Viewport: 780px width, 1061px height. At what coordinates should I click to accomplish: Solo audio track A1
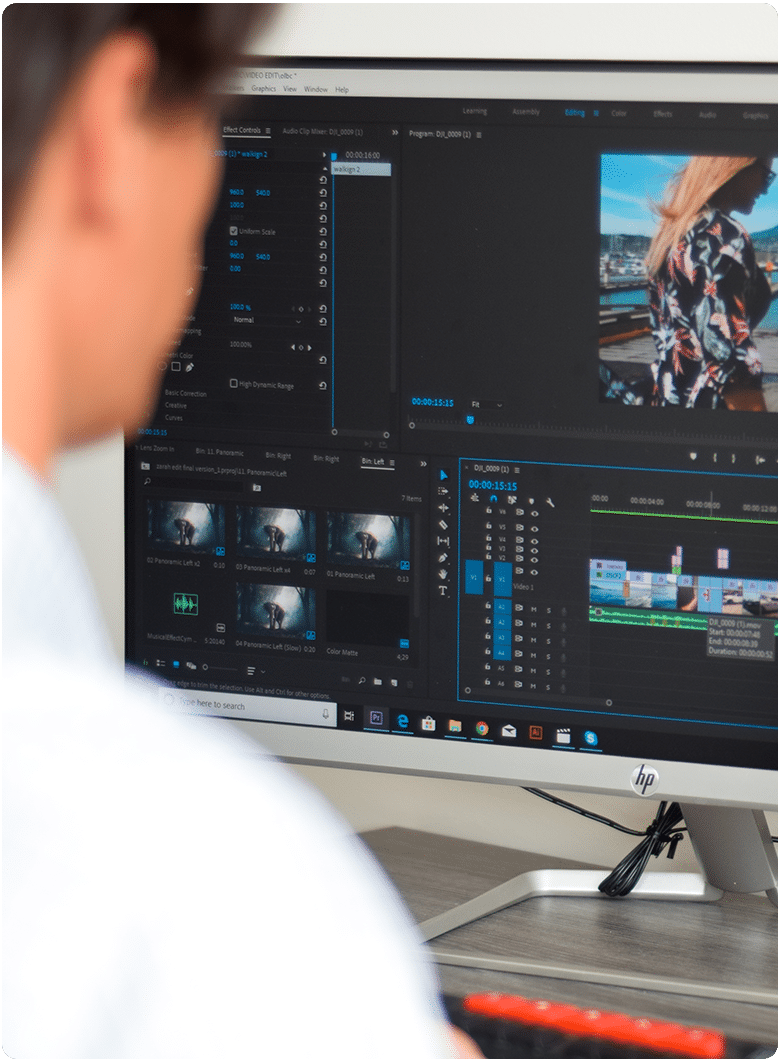[x=549, y=611]
